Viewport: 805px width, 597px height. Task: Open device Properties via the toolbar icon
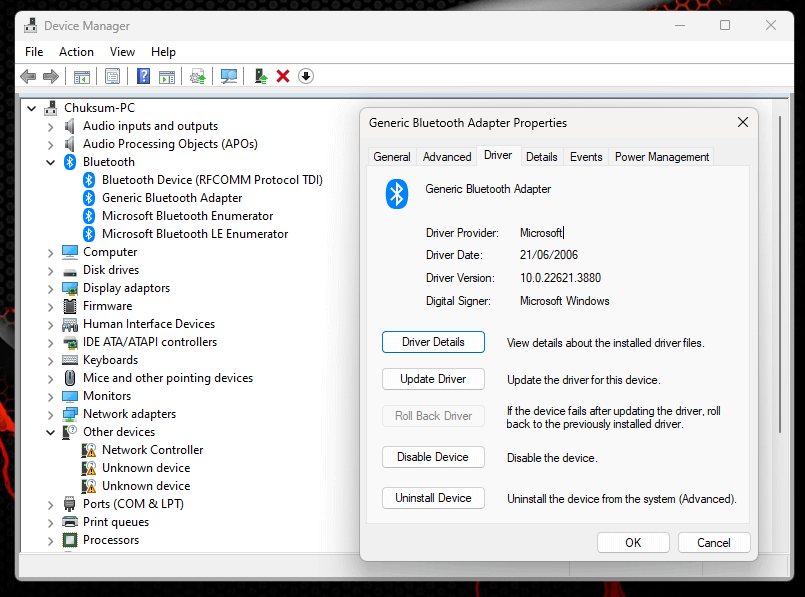[113, 76]
